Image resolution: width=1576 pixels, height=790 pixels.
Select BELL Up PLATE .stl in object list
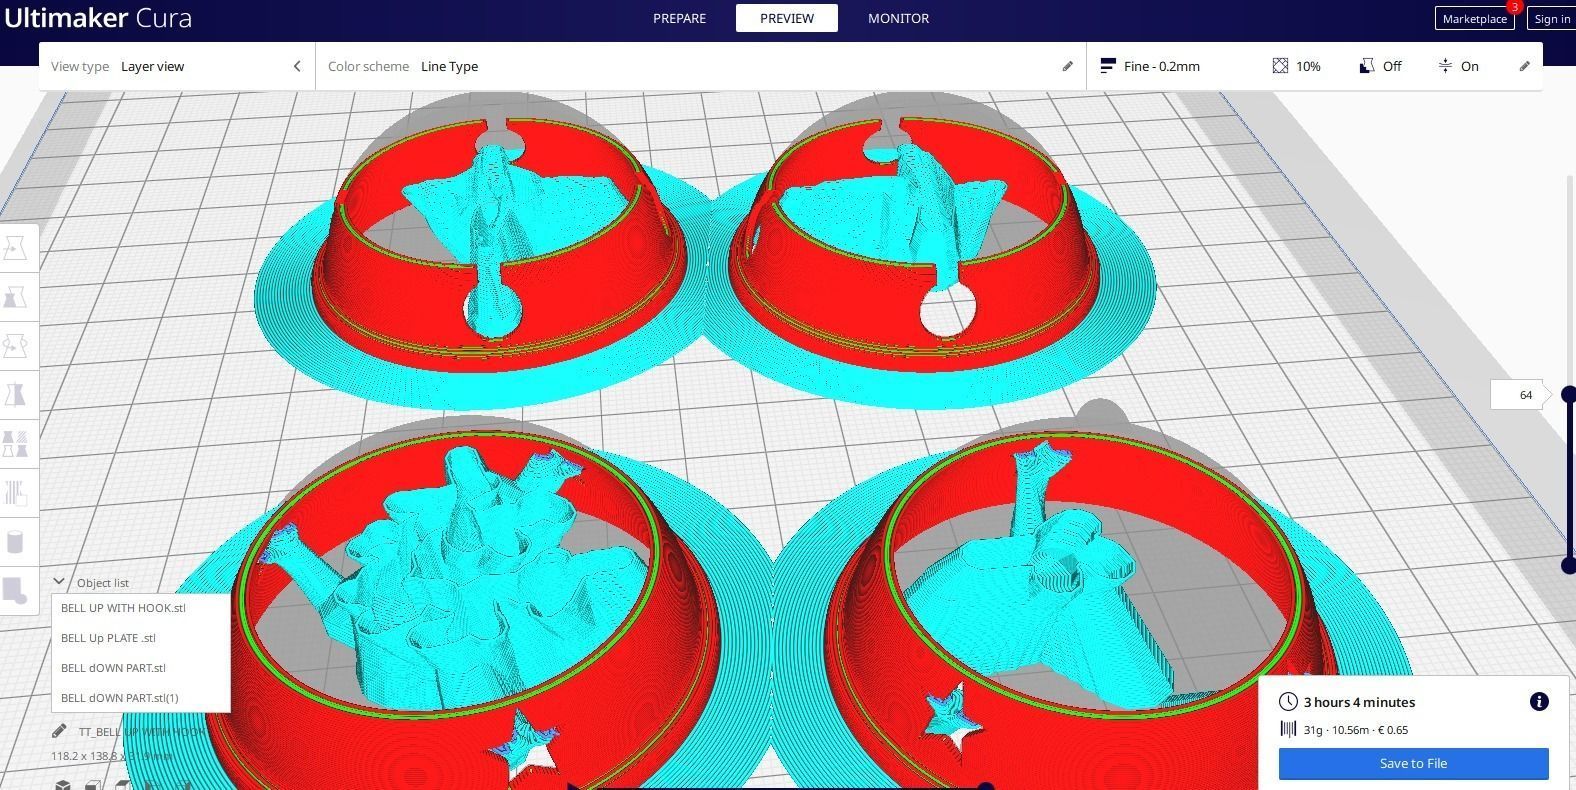141,638
